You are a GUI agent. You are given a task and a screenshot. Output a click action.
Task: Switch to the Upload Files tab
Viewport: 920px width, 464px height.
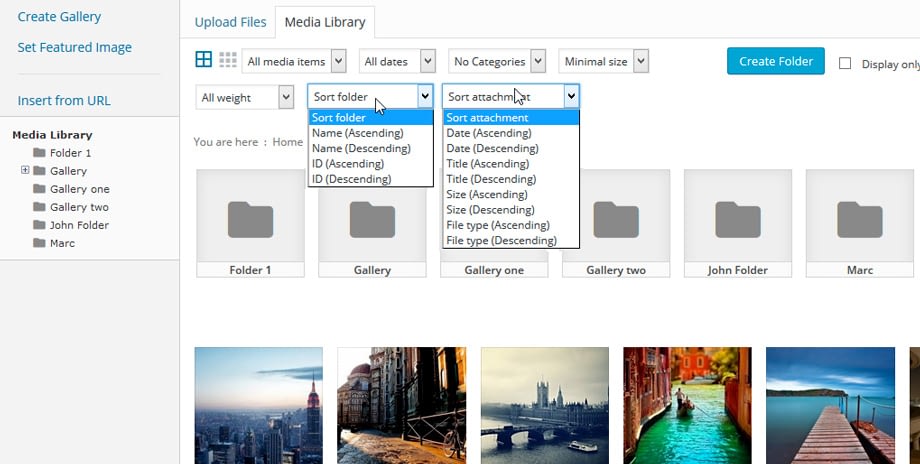click(x=230, y=22)
